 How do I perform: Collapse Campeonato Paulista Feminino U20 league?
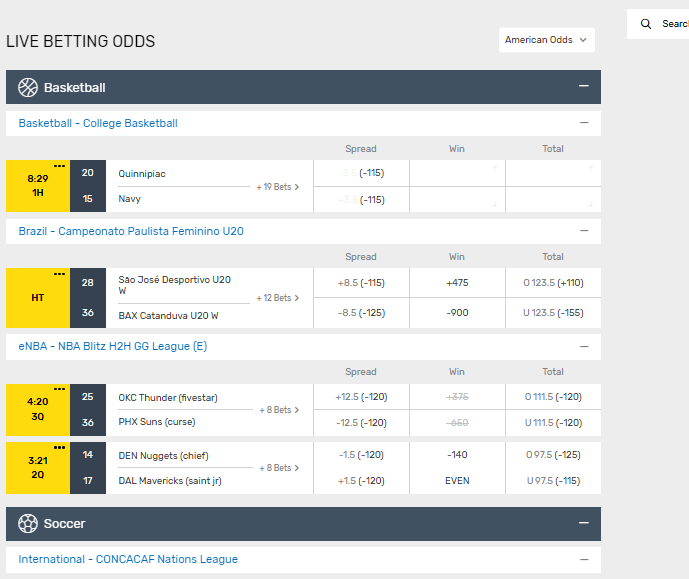(x=584, y=231)
